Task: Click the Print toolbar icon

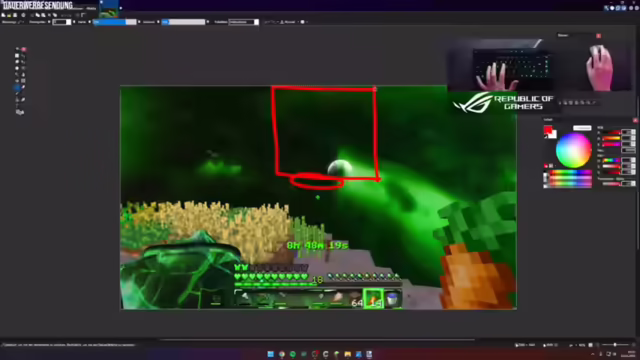Action: click(x=23, y=15)
